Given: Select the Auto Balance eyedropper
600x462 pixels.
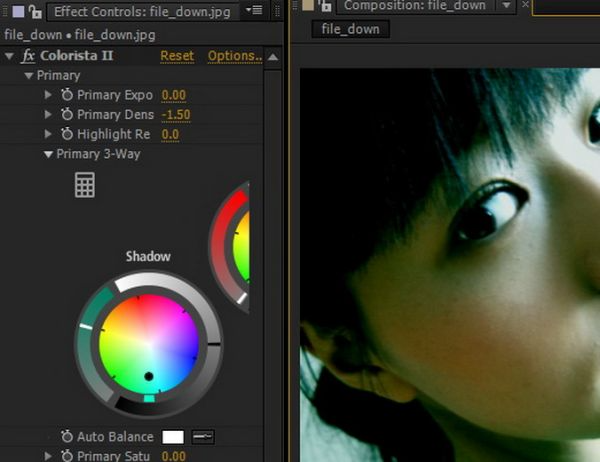Looking at the screenshot, I should pos(203,437).
